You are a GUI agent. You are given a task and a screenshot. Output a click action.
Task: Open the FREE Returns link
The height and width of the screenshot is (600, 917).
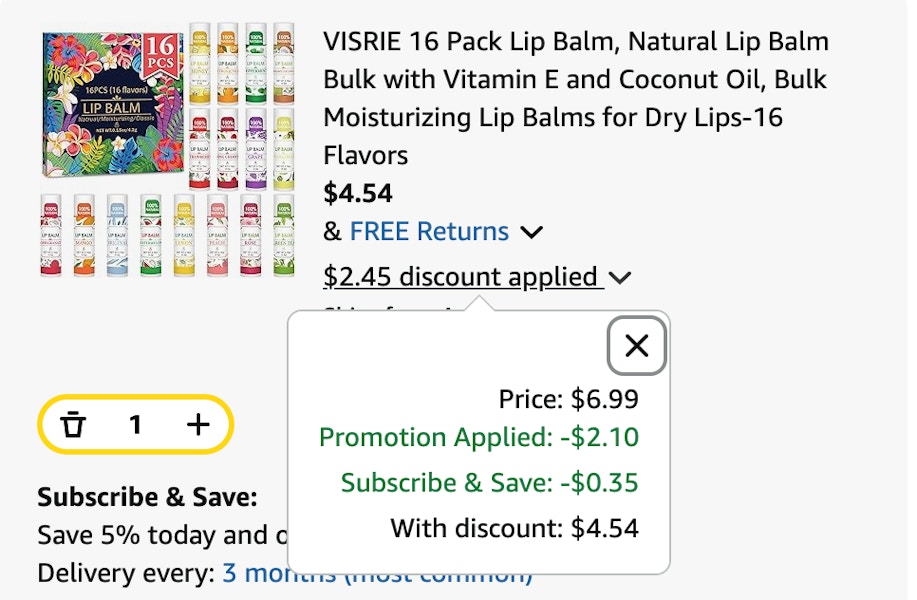[x=429, y=232]
